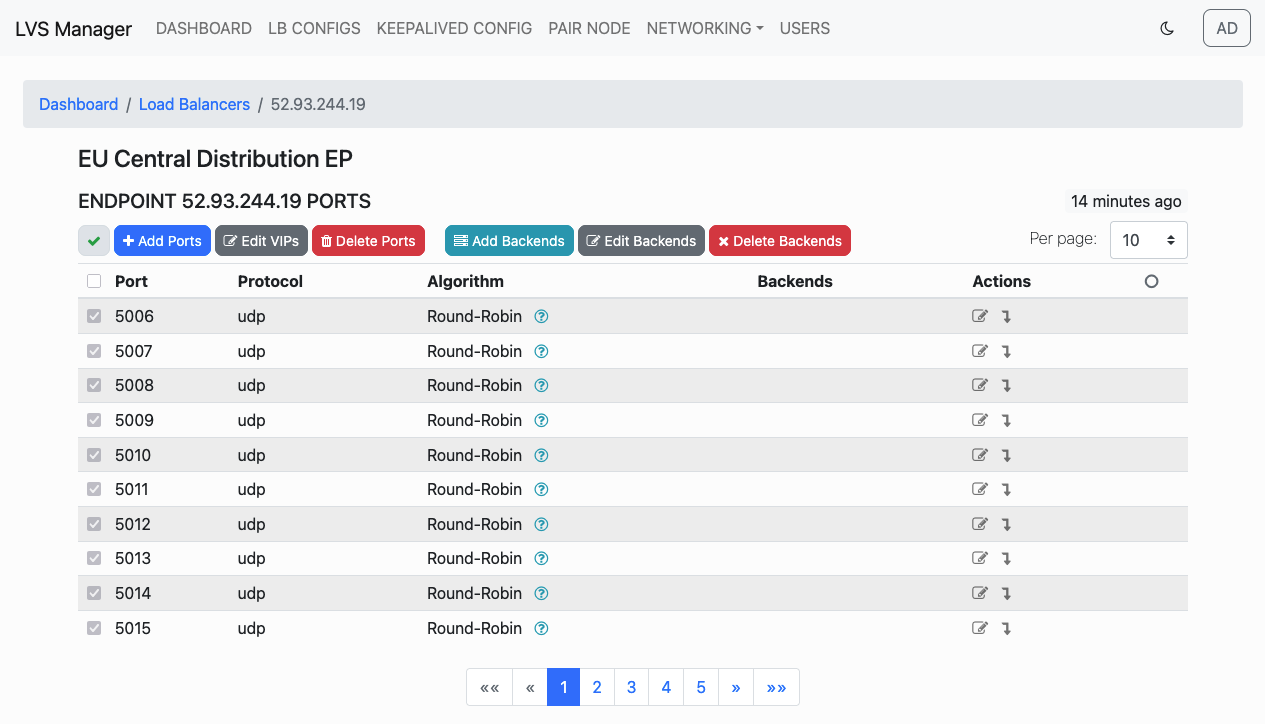Viewport: 1265px width, 724px height.
Task: Click the green checkmark toolbar button
Action: coord(94,241)
